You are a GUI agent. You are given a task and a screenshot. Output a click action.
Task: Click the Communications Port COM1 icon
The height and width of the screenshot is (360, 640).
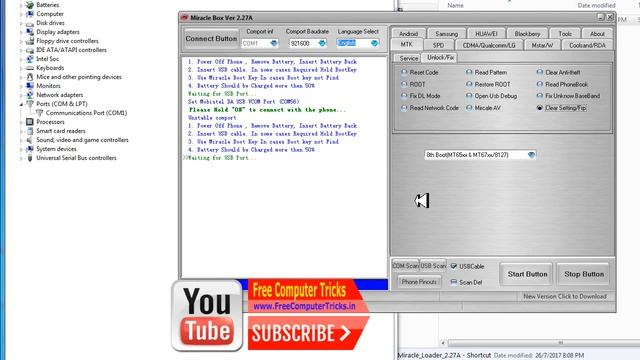tap(39, 113)
